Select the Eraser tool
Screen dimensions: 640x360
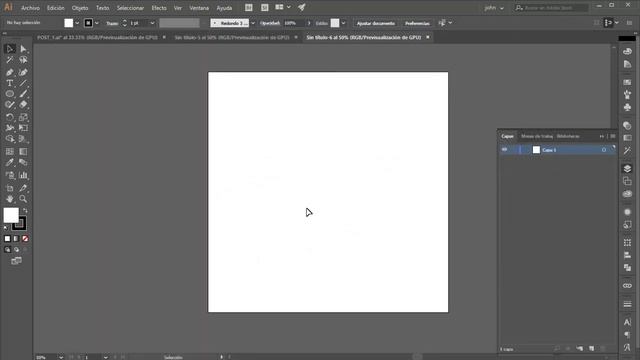click(23, 105)
